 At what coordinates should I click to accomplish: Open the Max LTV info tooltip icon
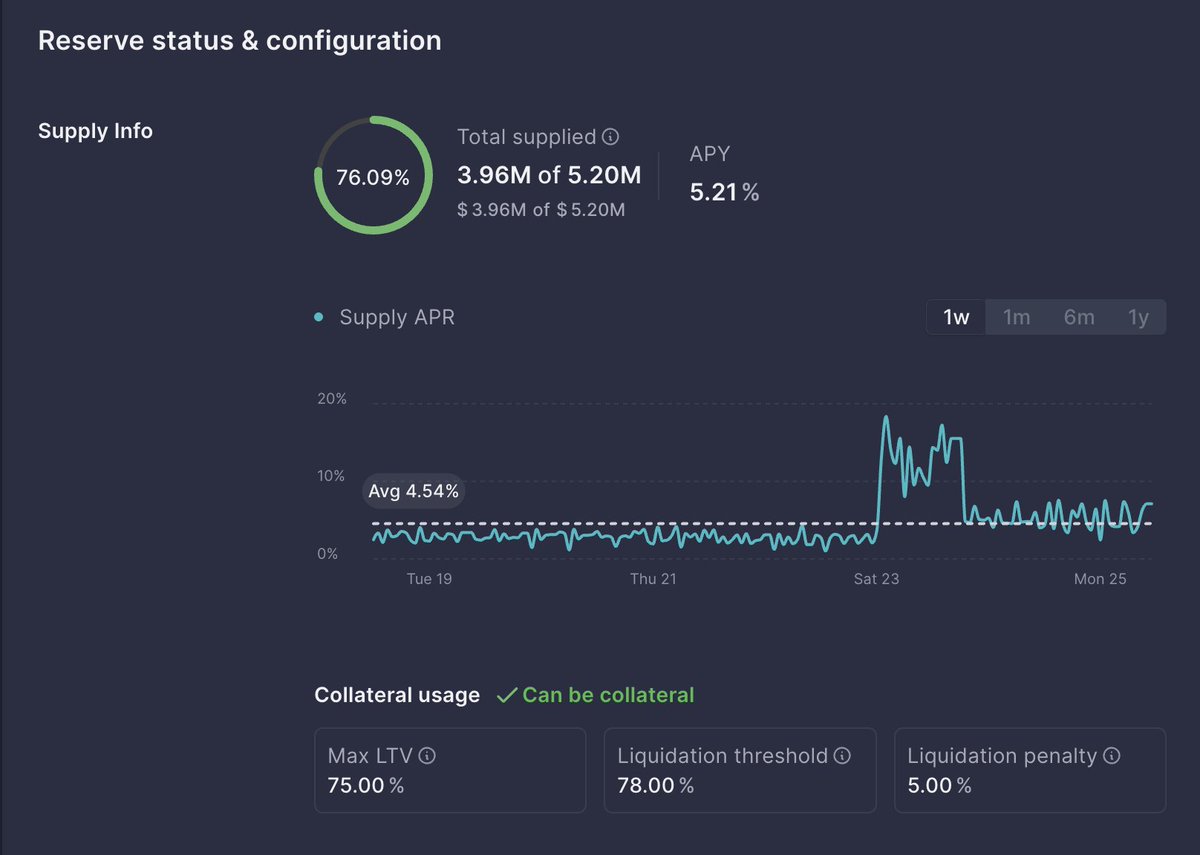(428, 756)
